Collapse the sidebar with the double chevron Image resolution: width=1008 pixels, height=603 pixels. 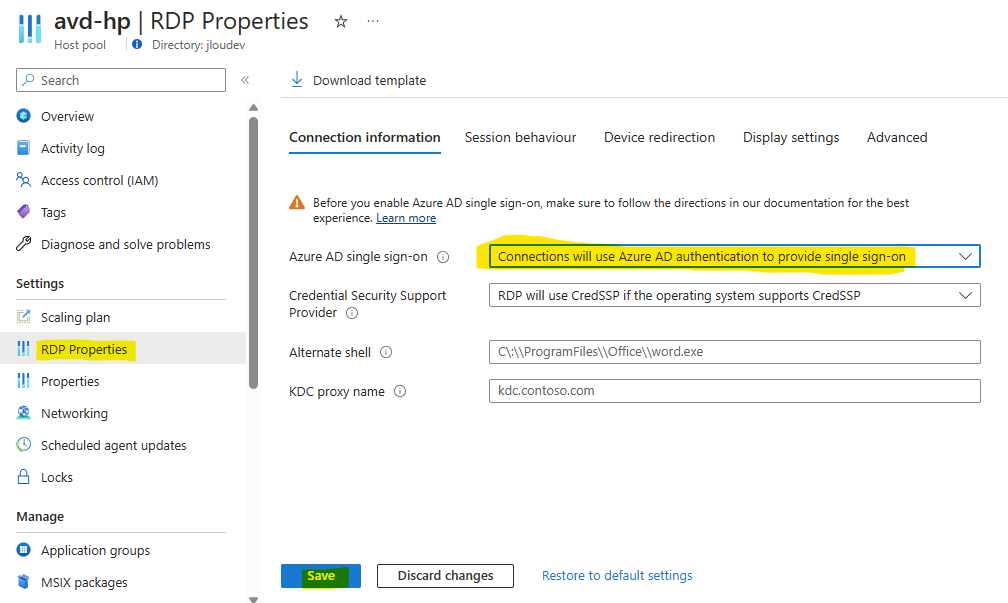click(x=245, y=80)
